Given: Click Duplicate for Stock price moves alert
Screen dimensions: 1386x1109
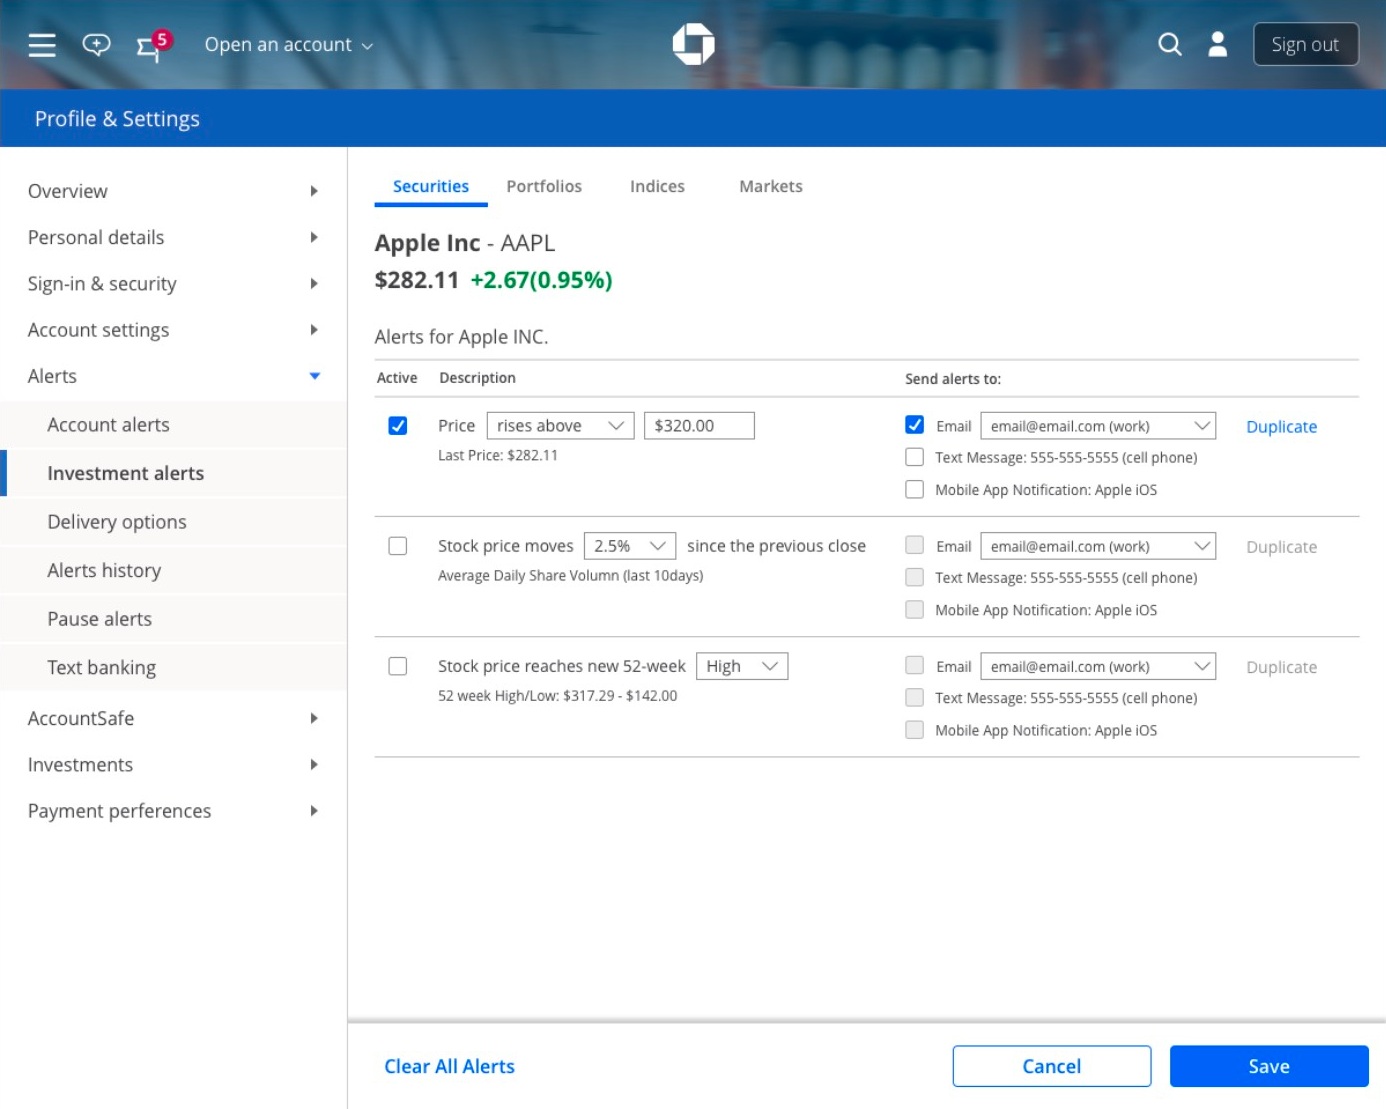Looking at the screenshot, I should 1281,547.
